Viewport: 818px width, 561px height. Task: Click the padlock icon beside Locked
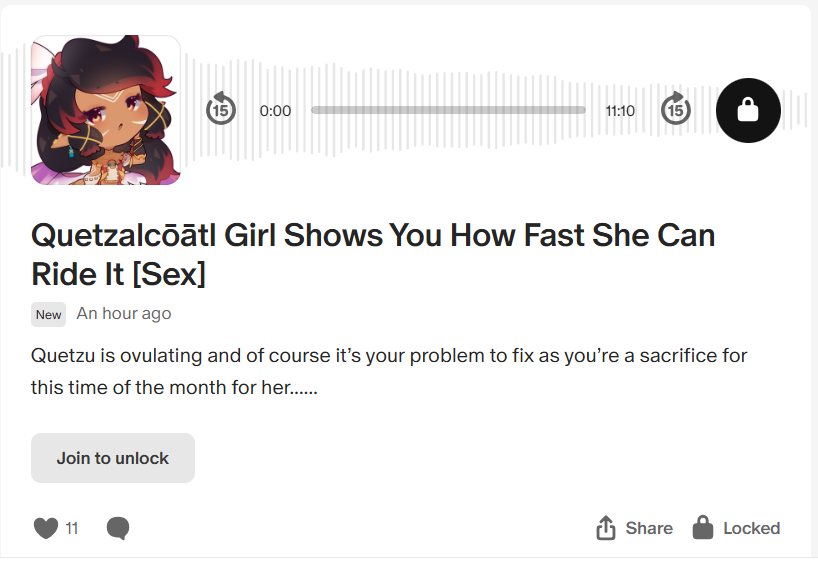coord(703,528)
